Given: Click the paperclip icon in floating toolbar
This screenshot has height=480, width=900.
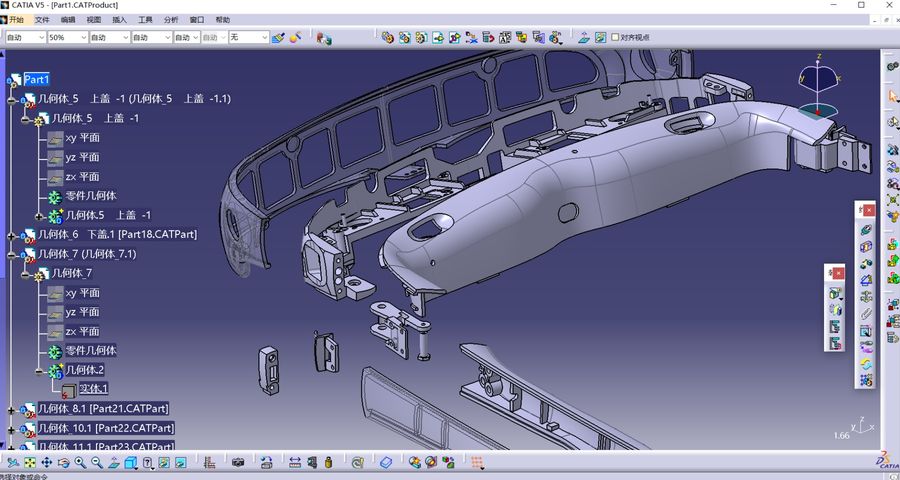Looking at the screenshot, I should pyautogui.click(x=866, y=313).
